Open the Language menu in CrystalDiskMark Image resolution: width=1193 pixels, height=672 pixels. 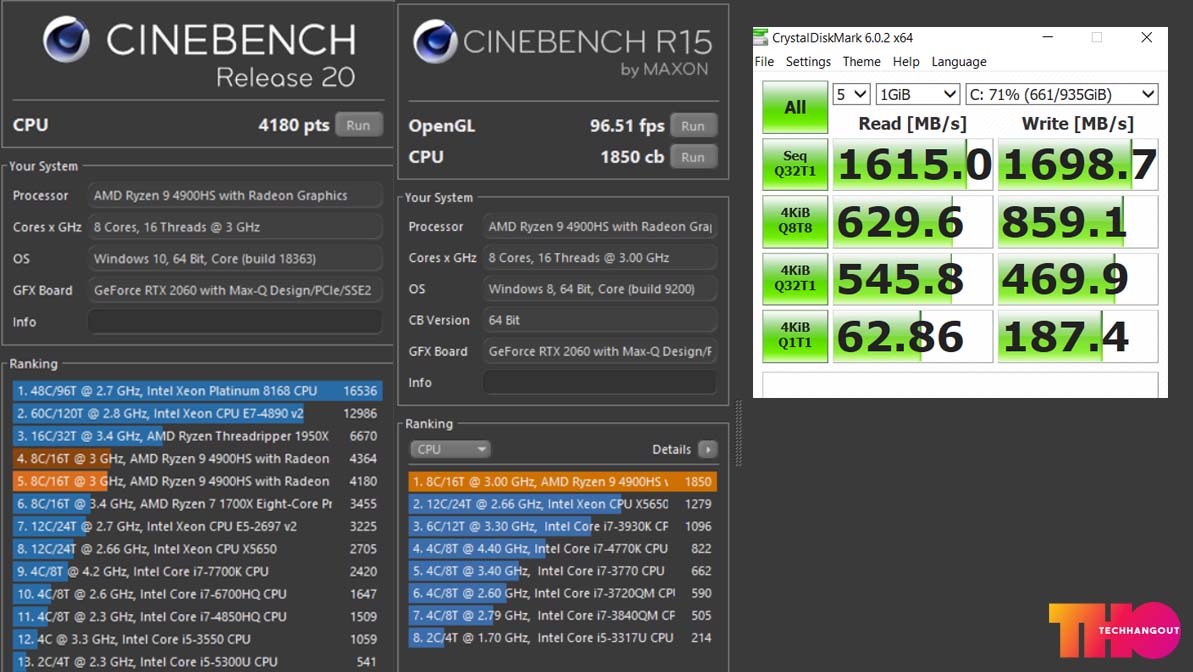pyautogui.click(x=959, y=62)
